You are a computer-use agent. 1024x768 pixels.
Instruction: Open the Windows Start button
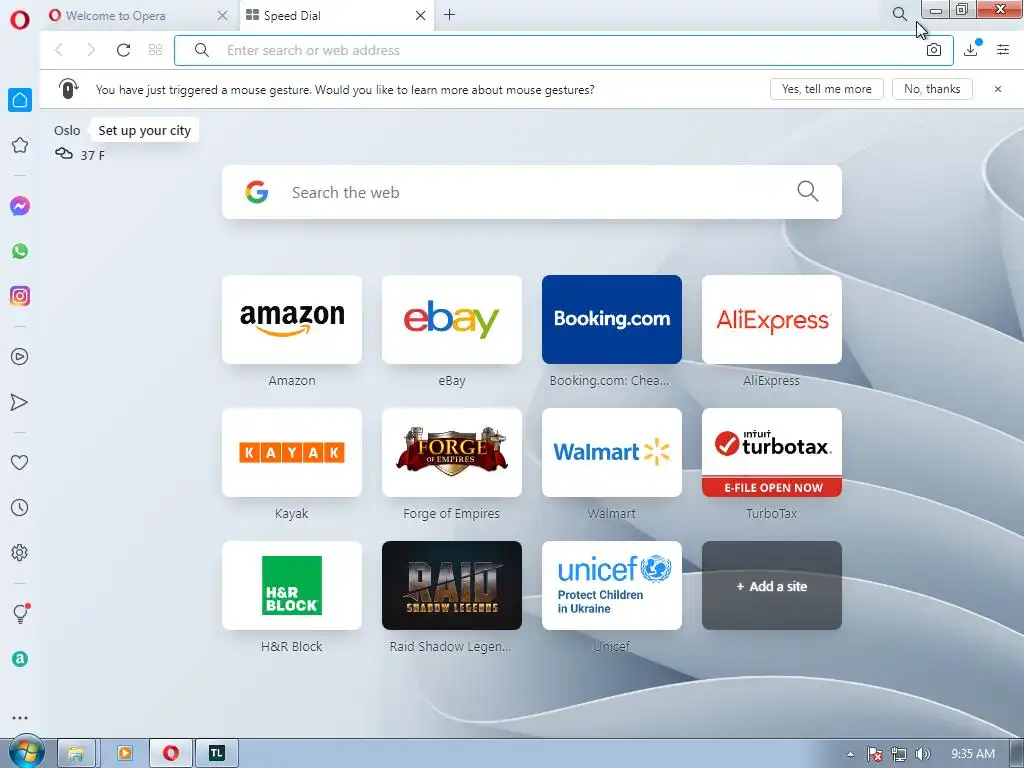click(x=26, y=752)
